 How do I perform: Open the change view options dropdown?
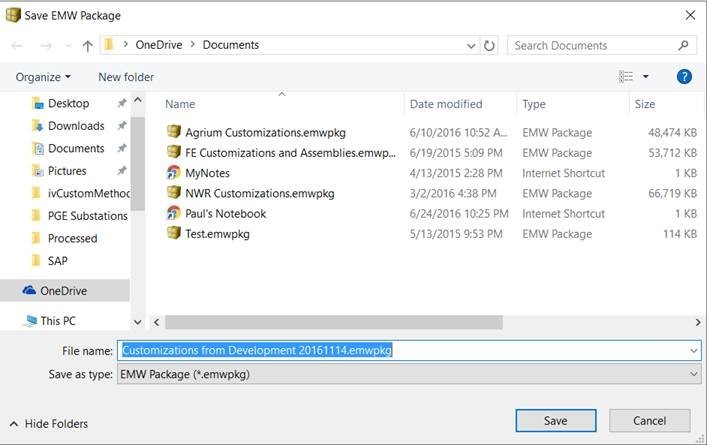pyautogui.click(x=645, y=77)
